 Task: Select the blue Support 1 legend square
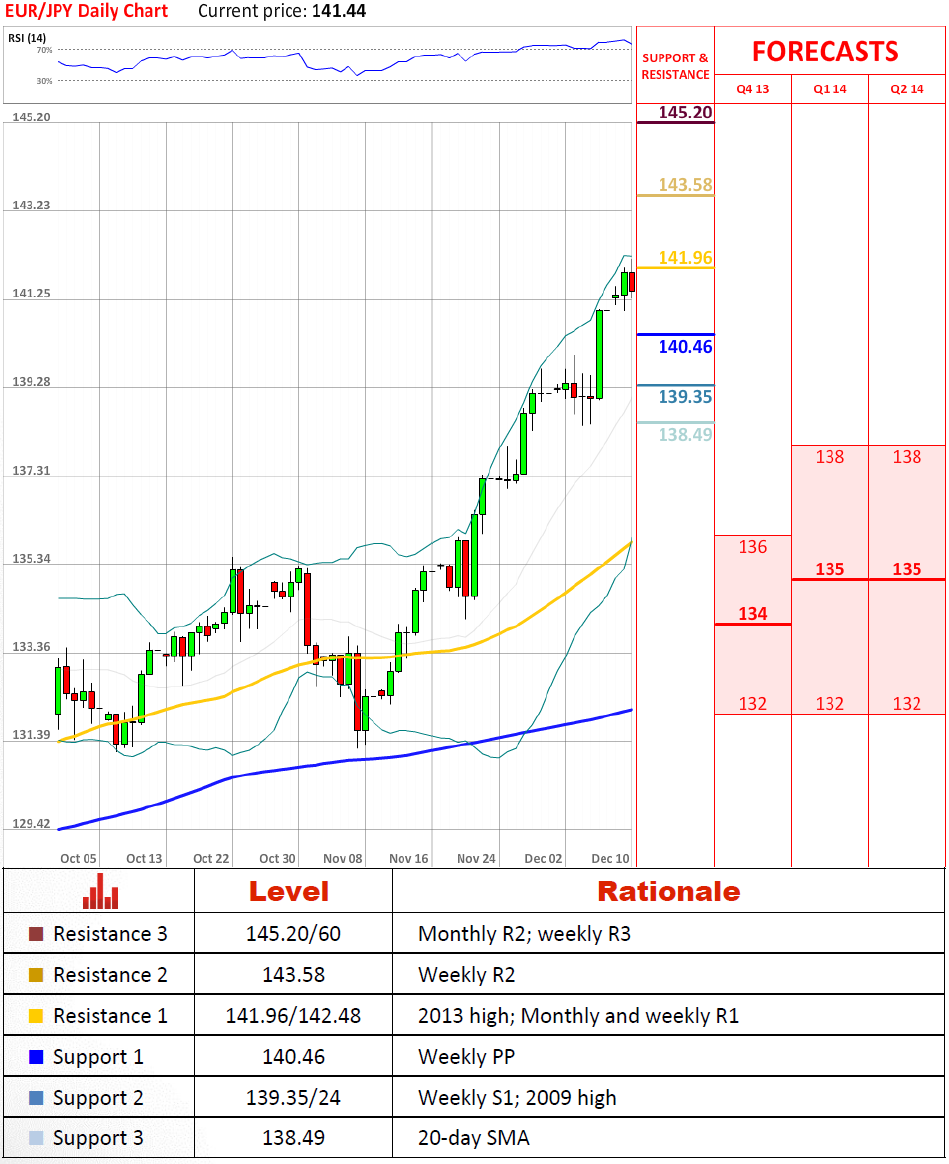(x=36, y=1057)
